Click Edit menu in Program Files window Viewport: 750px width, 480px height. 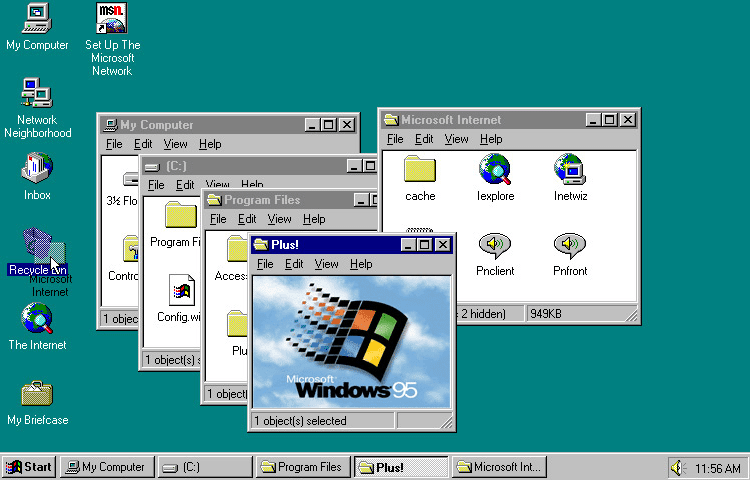coord(247,219)
